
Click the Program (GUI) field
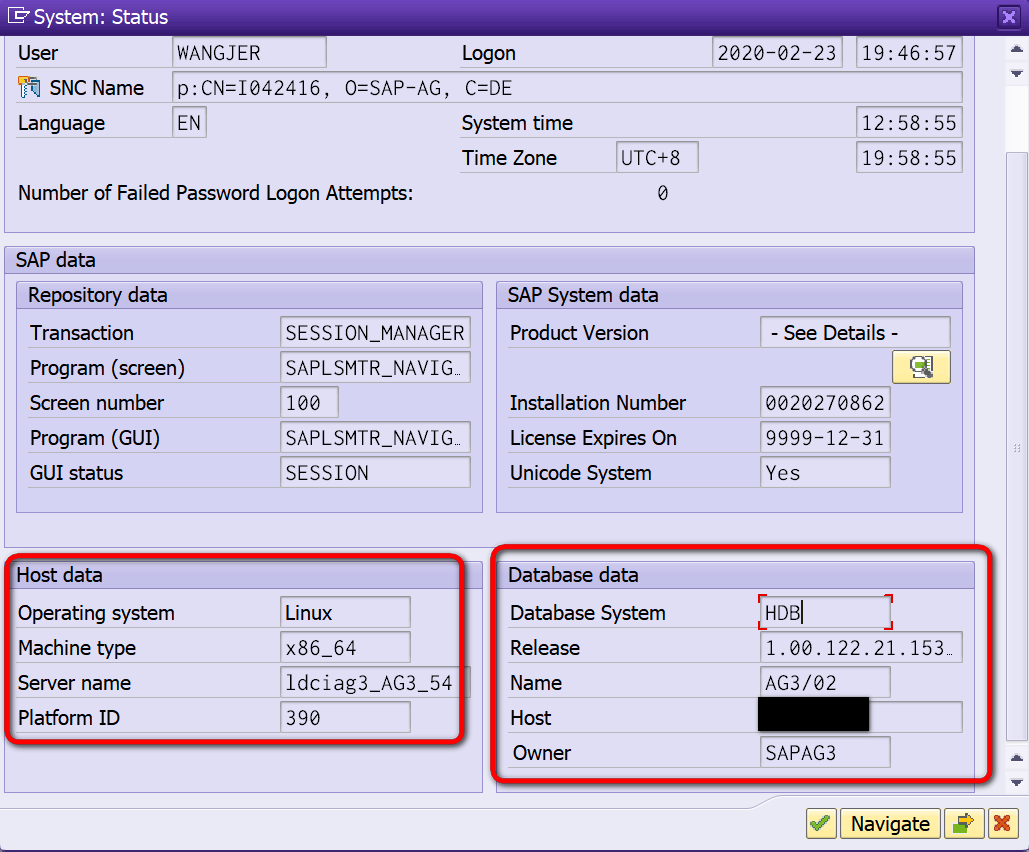point(375,438)
